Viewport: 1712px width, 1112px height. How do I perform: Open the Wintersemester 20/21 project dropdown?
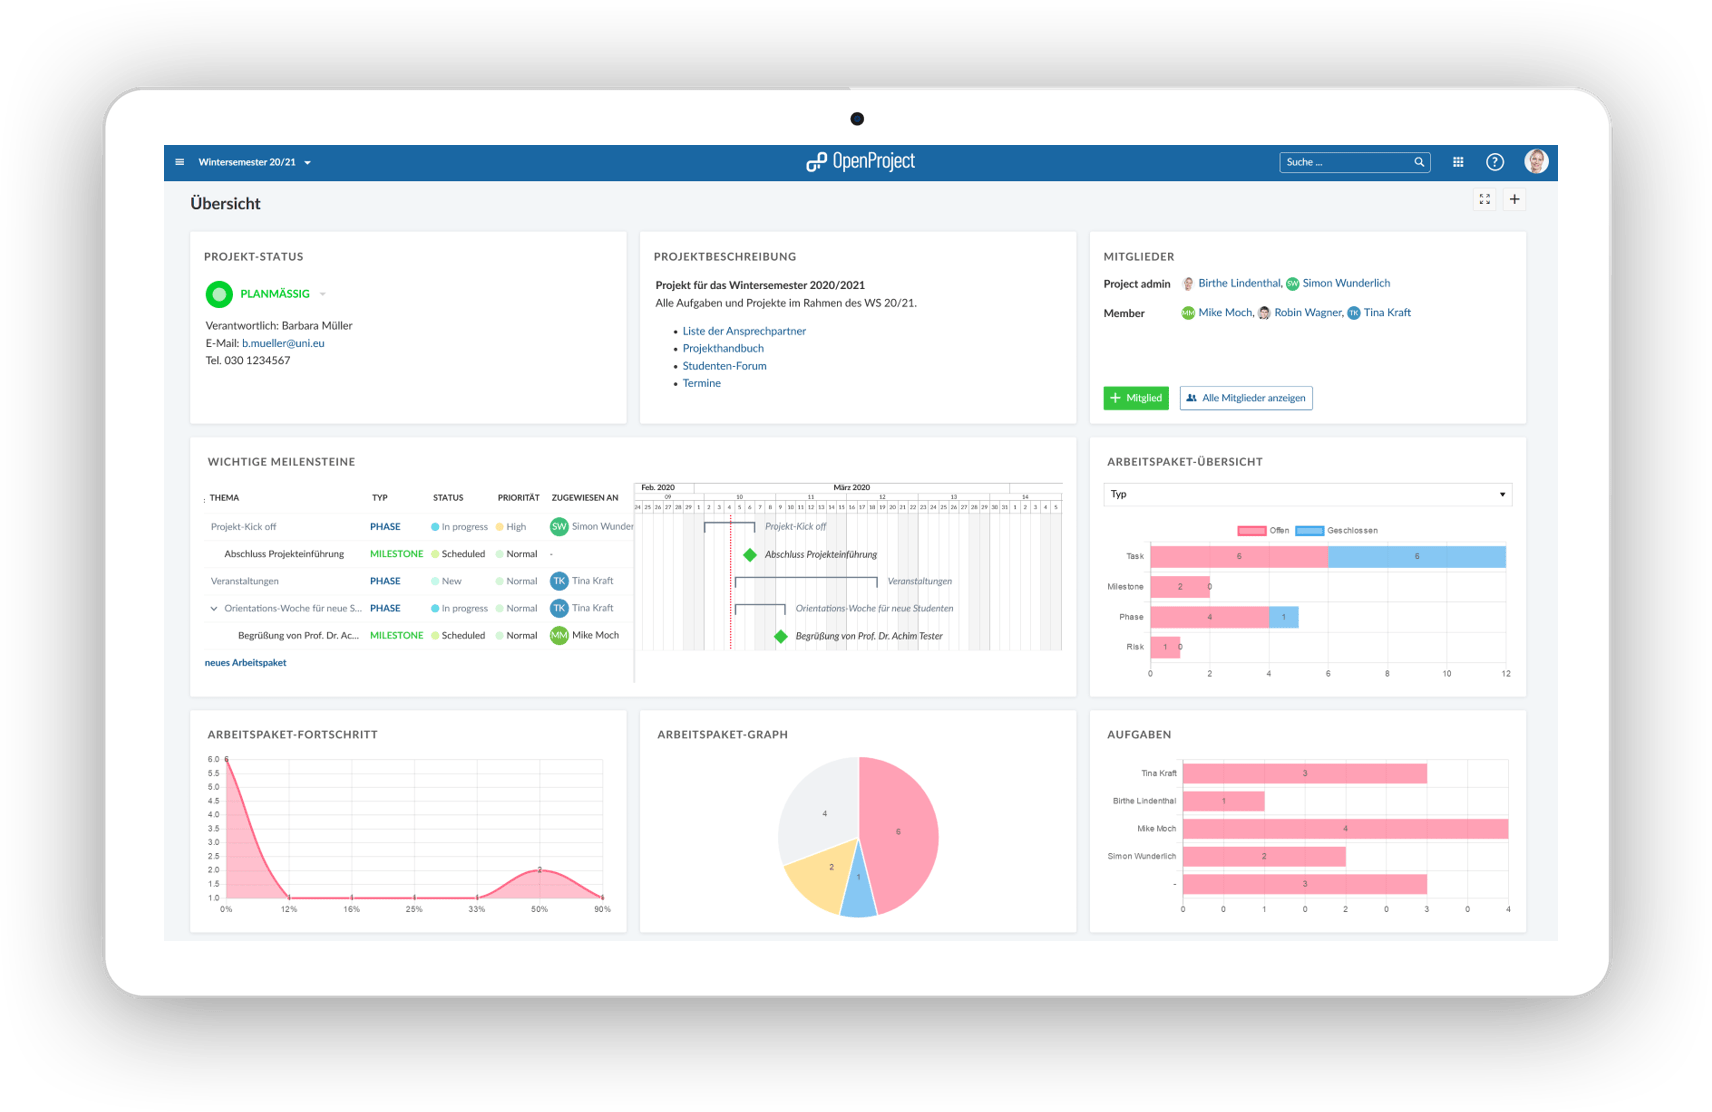[254, 162]
